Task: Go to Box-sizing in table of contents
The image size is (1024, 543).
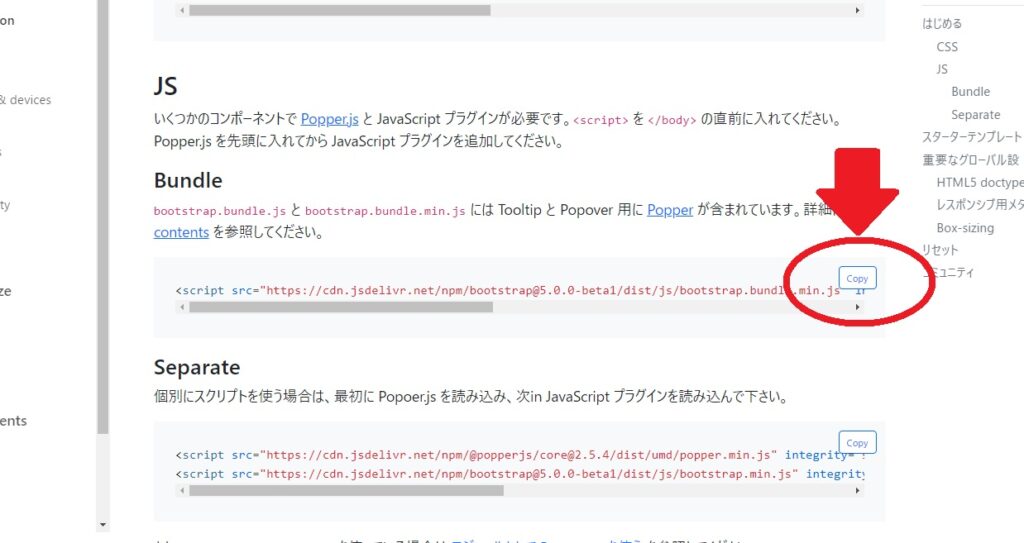Action: click(965, 228)
